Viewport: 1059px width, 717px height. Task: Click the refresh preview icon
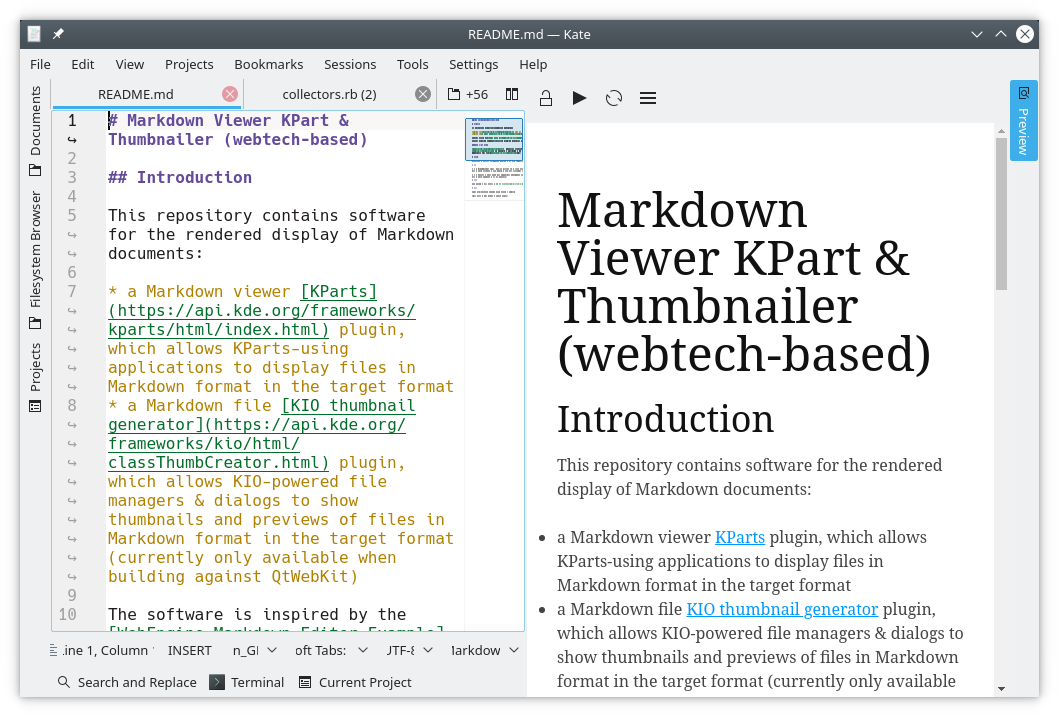(614, 97)
